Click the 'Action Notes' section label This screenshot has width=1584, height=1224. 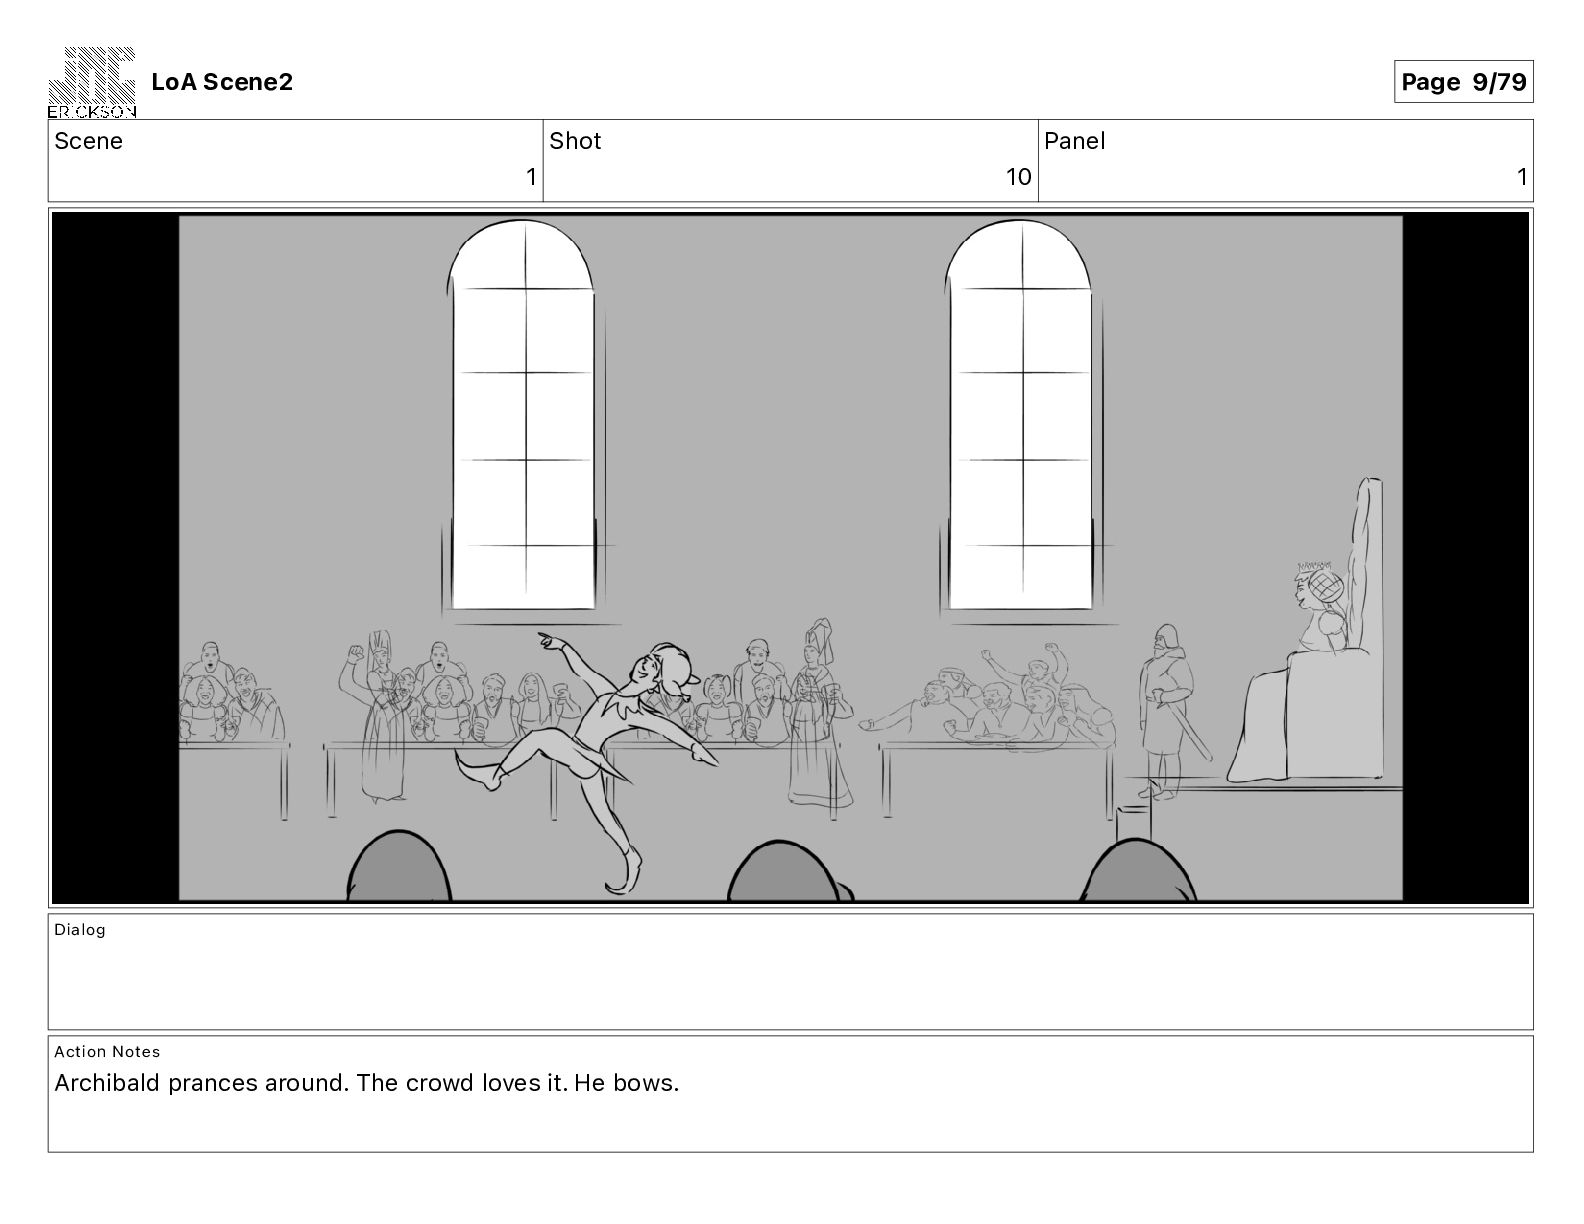(x=107, y=1052)
